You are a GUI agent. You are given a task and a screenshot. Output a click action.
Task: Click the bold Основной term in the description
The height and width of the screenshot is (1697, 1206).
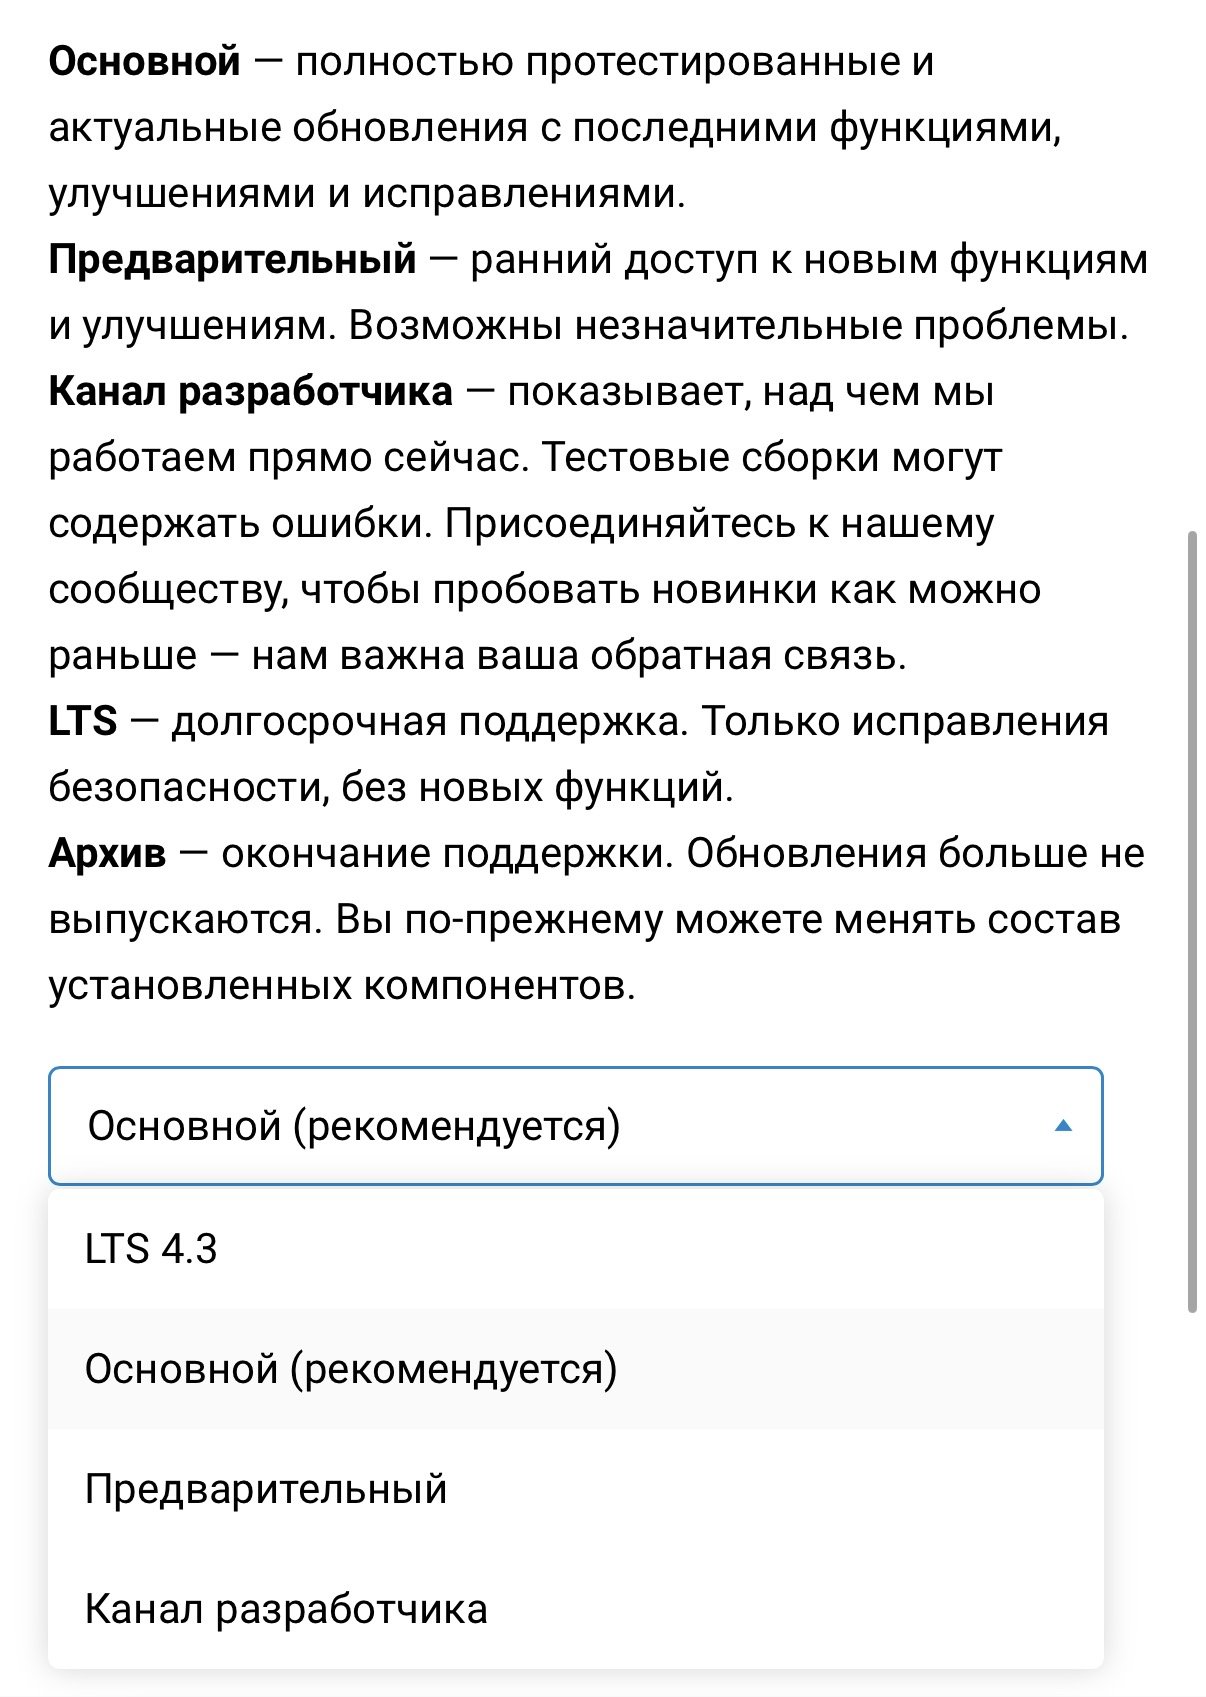tap(145, 62)
